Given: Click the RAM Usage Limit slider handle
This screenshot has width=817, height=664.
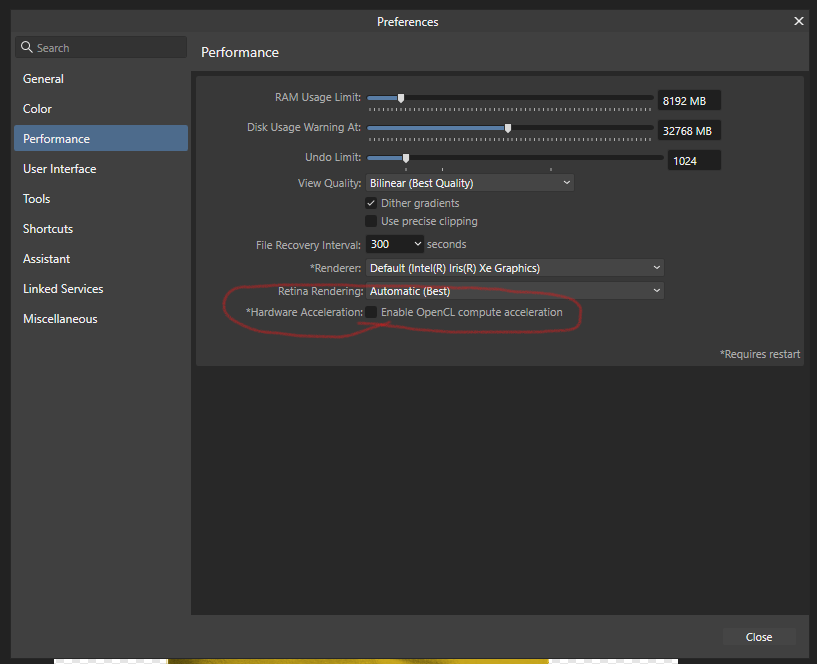Looking at the screenshot, I should (x=401, y=99).
